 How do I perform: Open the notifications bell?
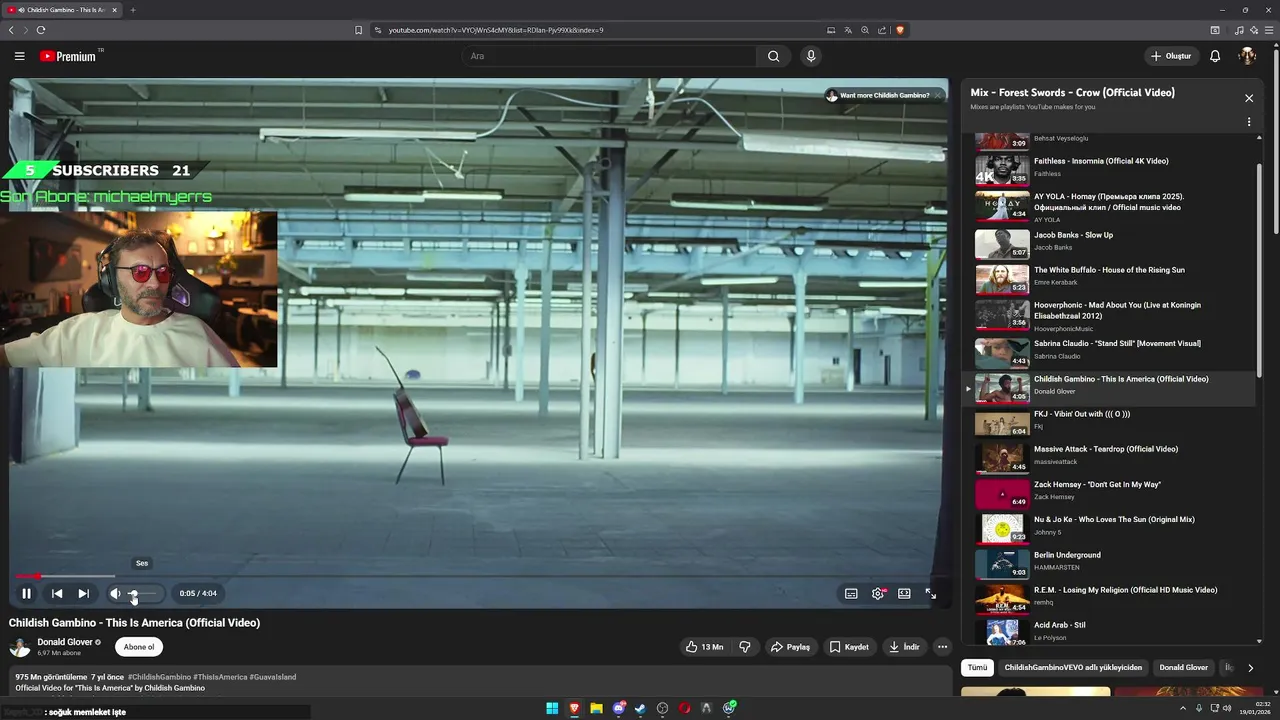(1215, 56)
